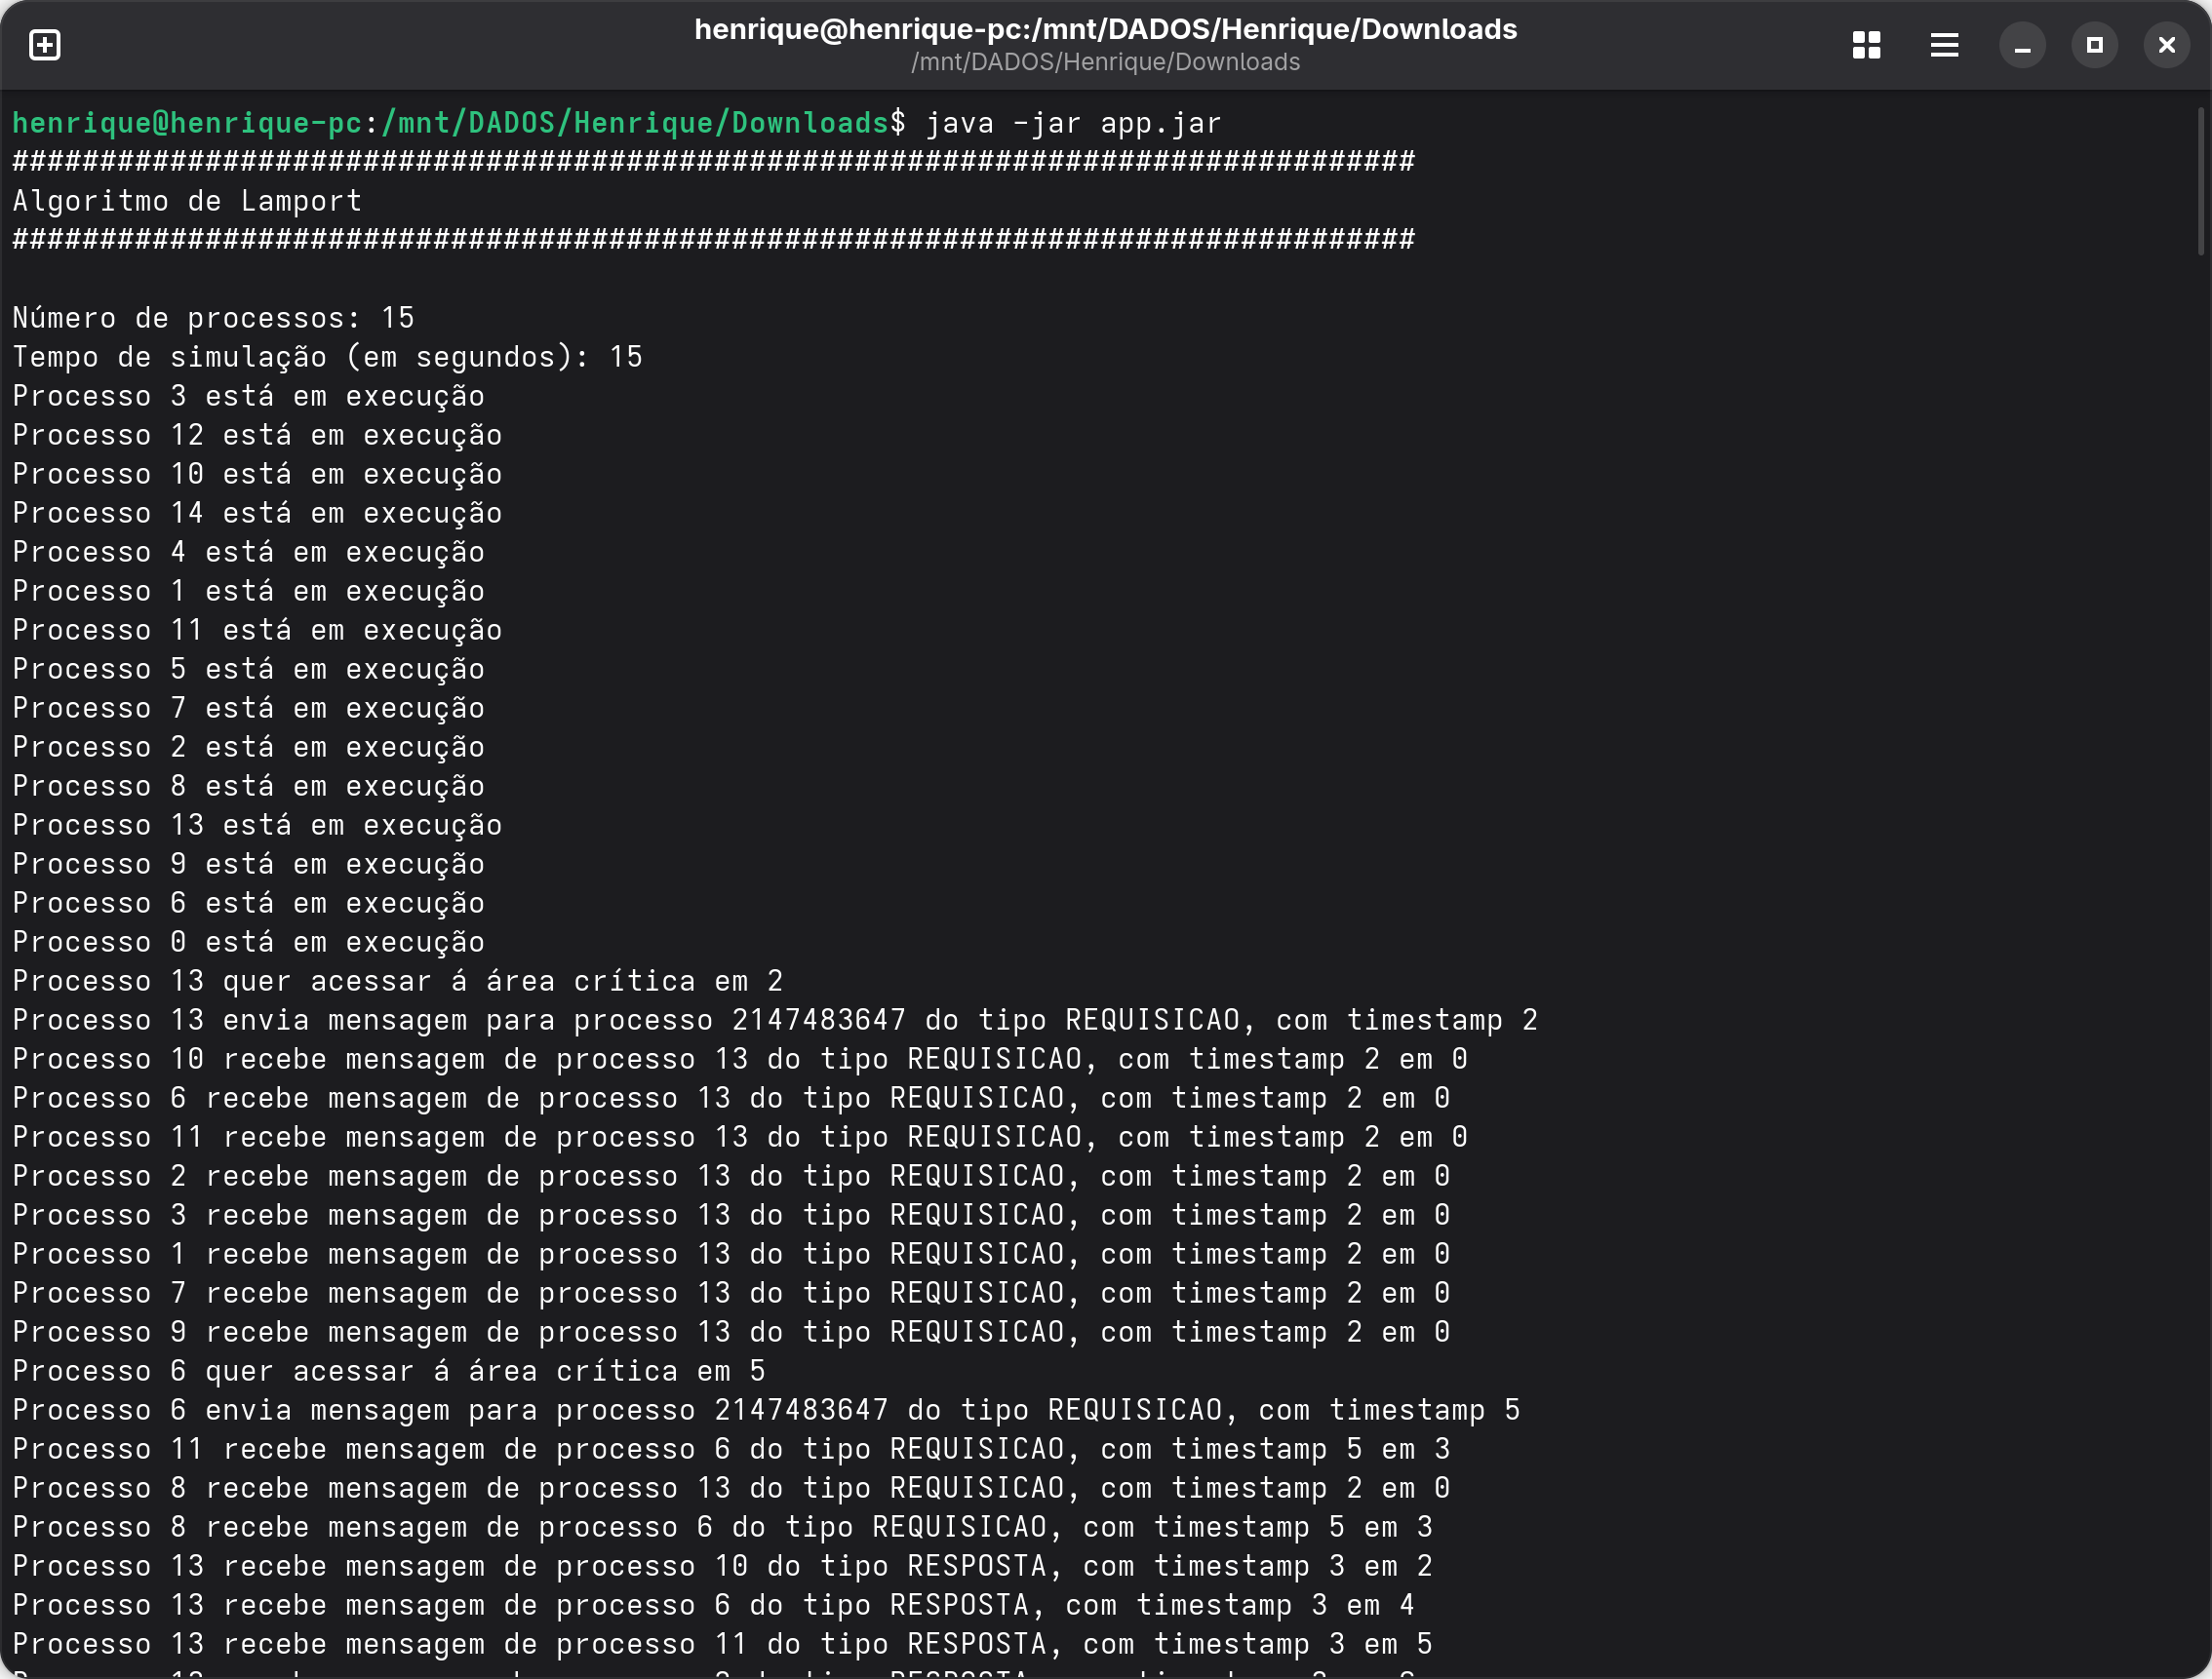Open a new terminal tab
The image size is (2212, 1679).
pyautogui.click(x=45, y=45)
